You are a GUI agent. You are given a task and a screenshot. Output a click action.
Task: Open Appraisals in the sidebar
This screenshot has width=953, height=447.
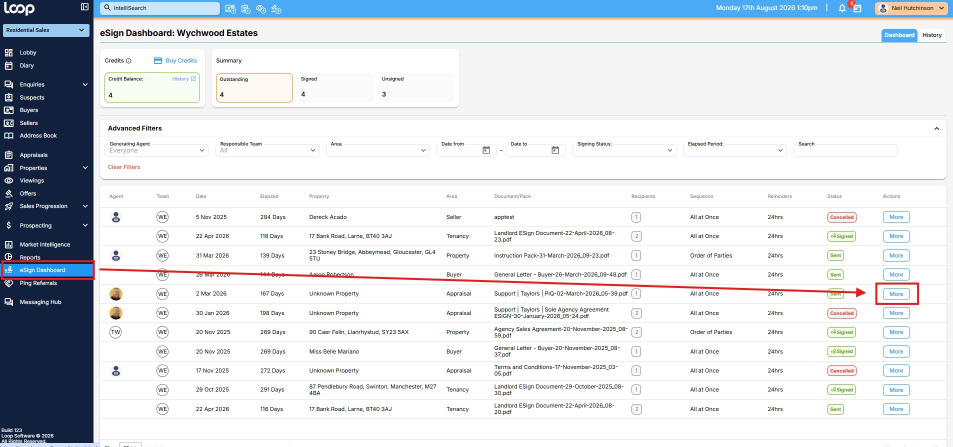tap(33, 155)
